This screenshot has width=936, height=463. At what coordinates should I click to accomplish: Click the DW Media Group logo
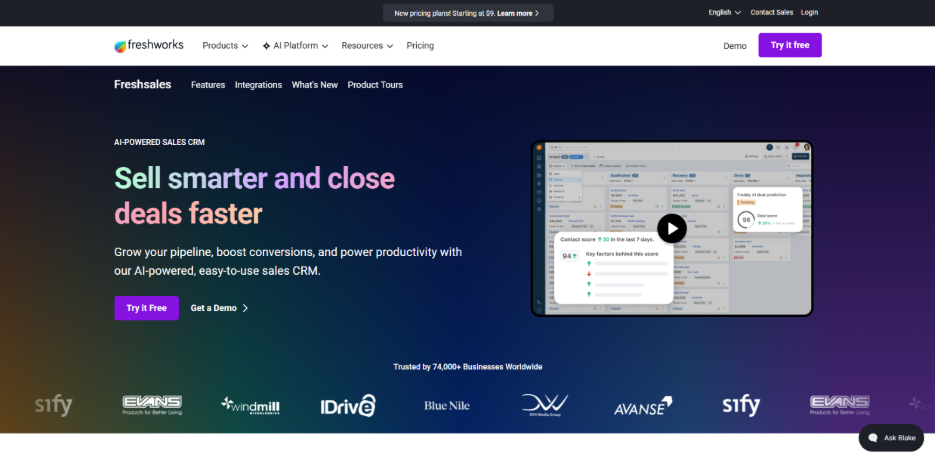[545, 405]
